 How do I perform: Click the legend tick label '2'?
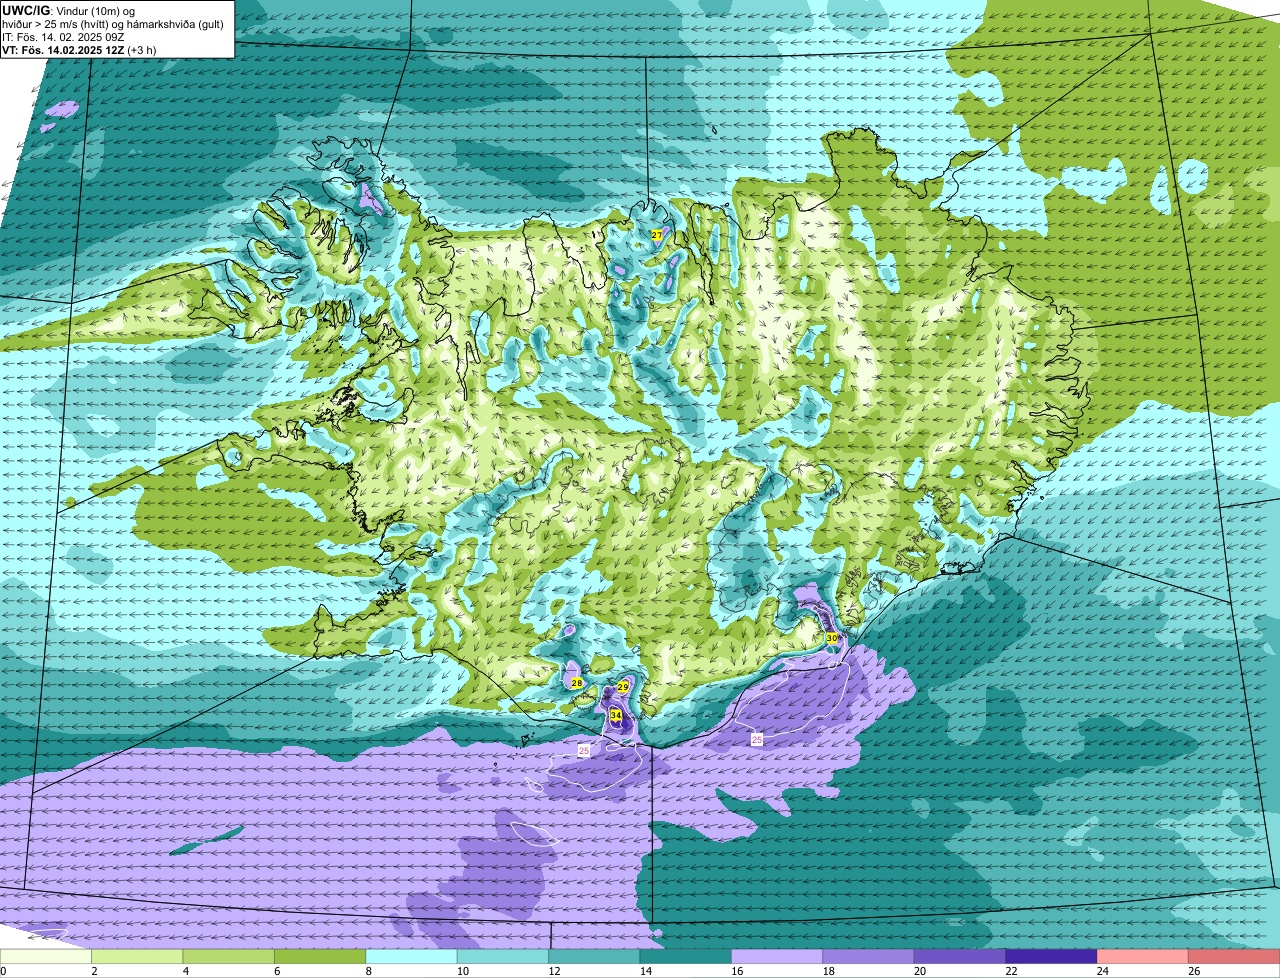tap(93, 971)
